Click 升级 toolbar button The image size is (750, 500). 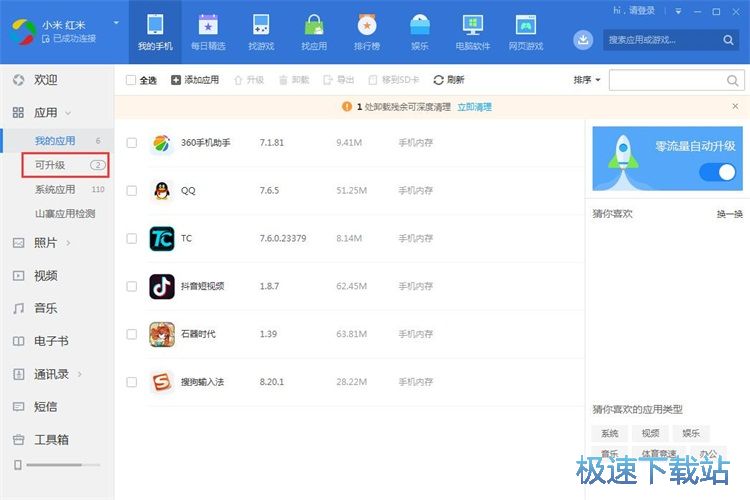249,80
